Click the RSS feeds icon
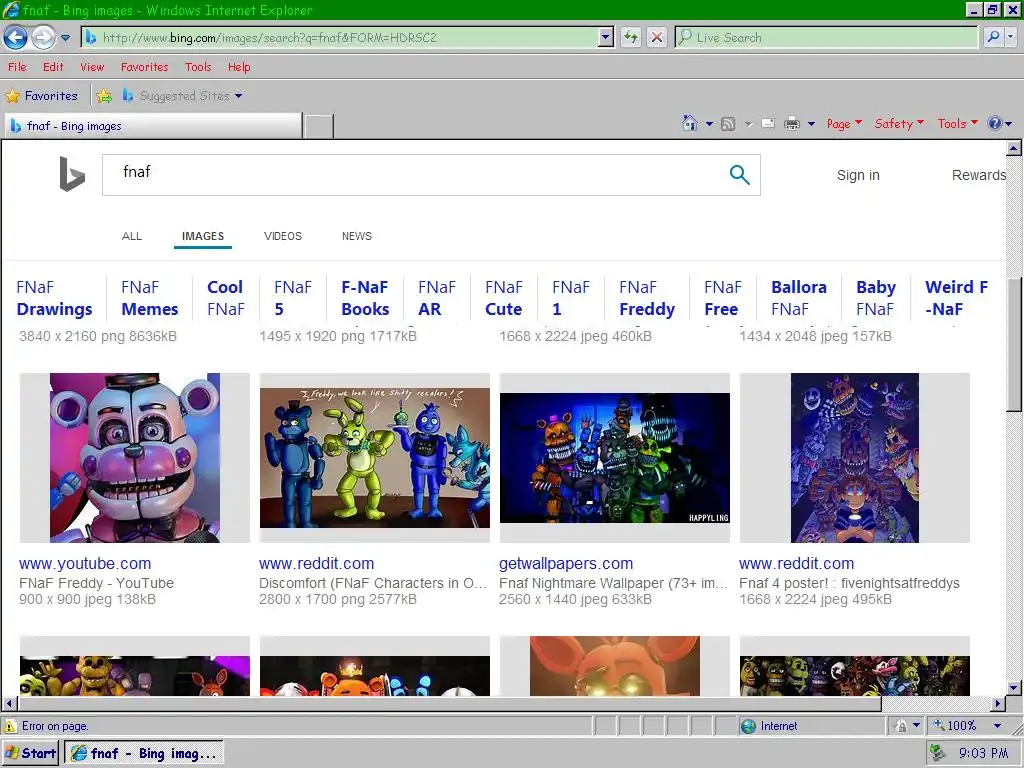Screen dimensions: 1024x768 tap(728, 123)
